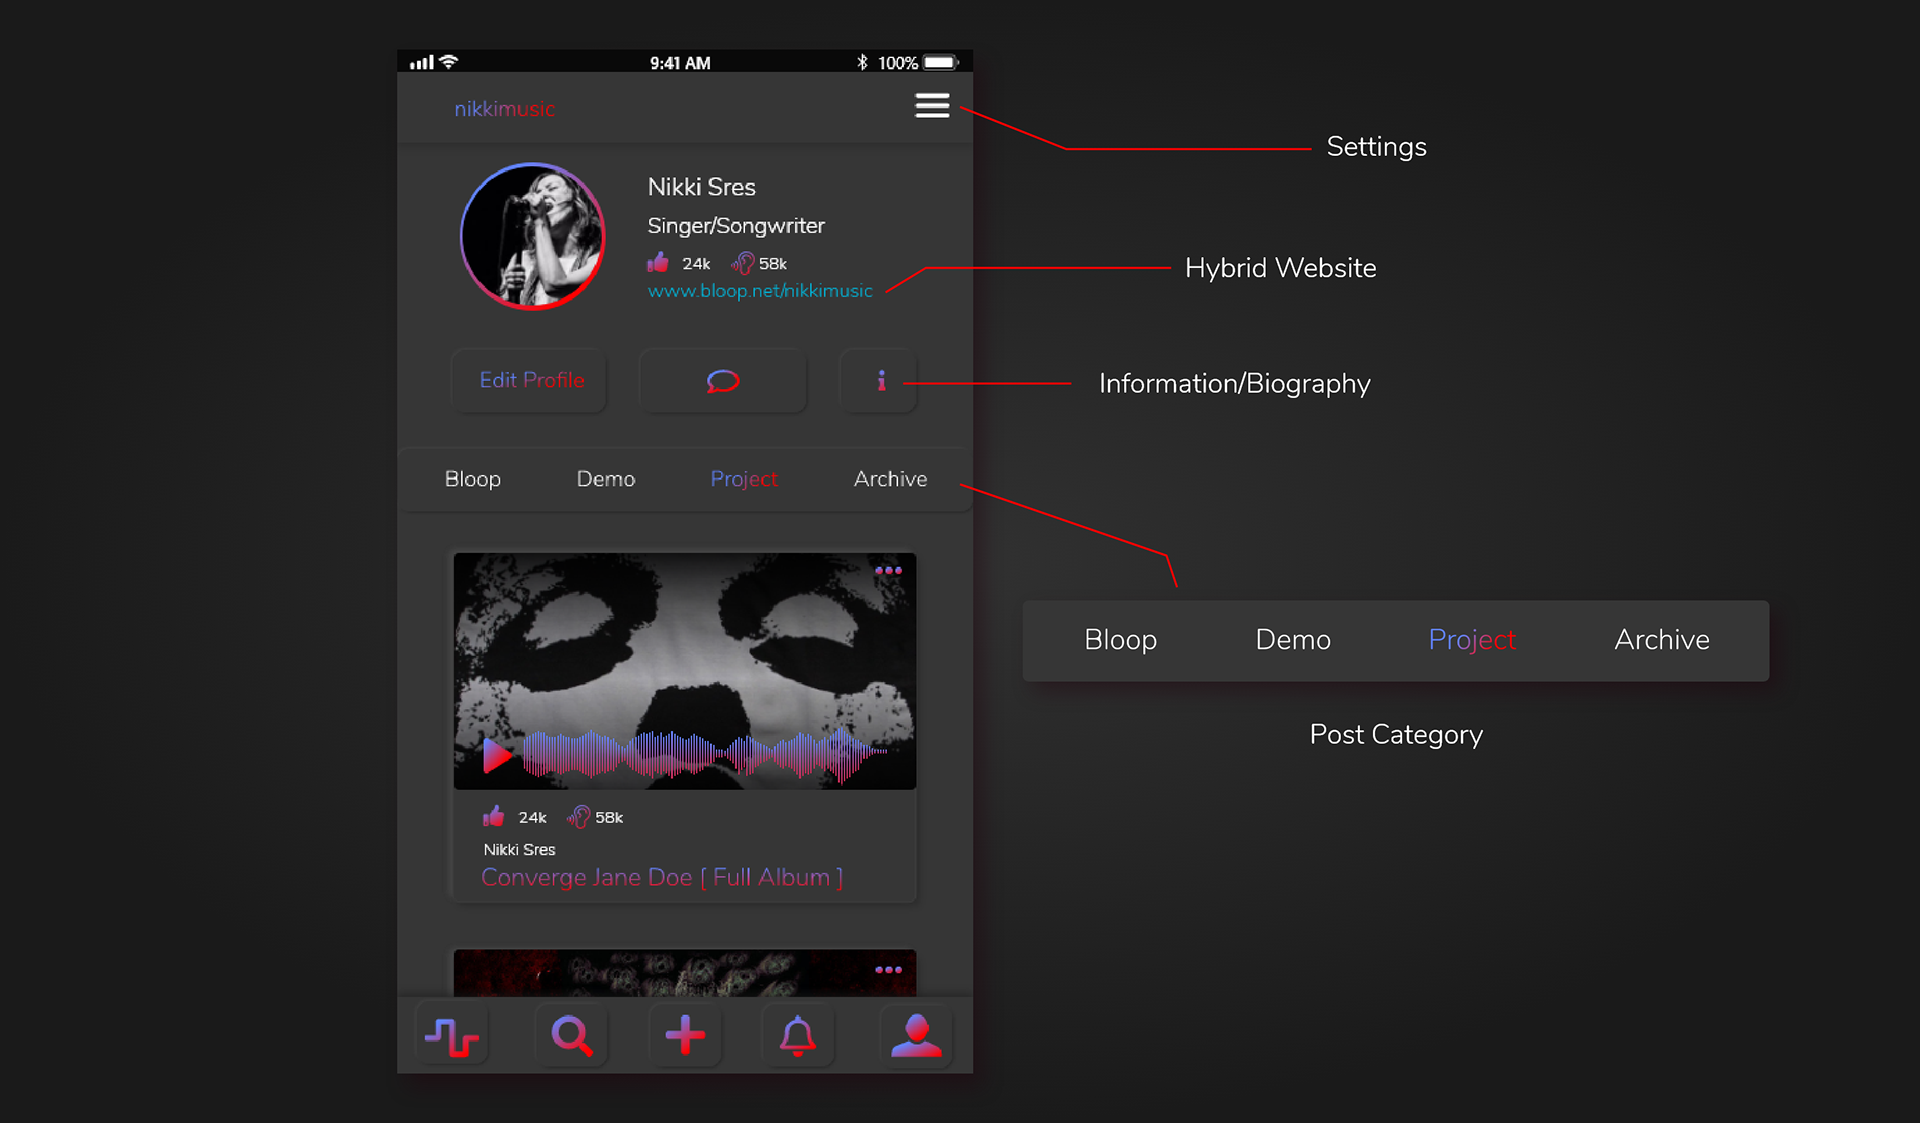Open the Archive tab in phone
Image resolution: width=1920 pixels, height=1123 pixels.
(x=890, y=479)
